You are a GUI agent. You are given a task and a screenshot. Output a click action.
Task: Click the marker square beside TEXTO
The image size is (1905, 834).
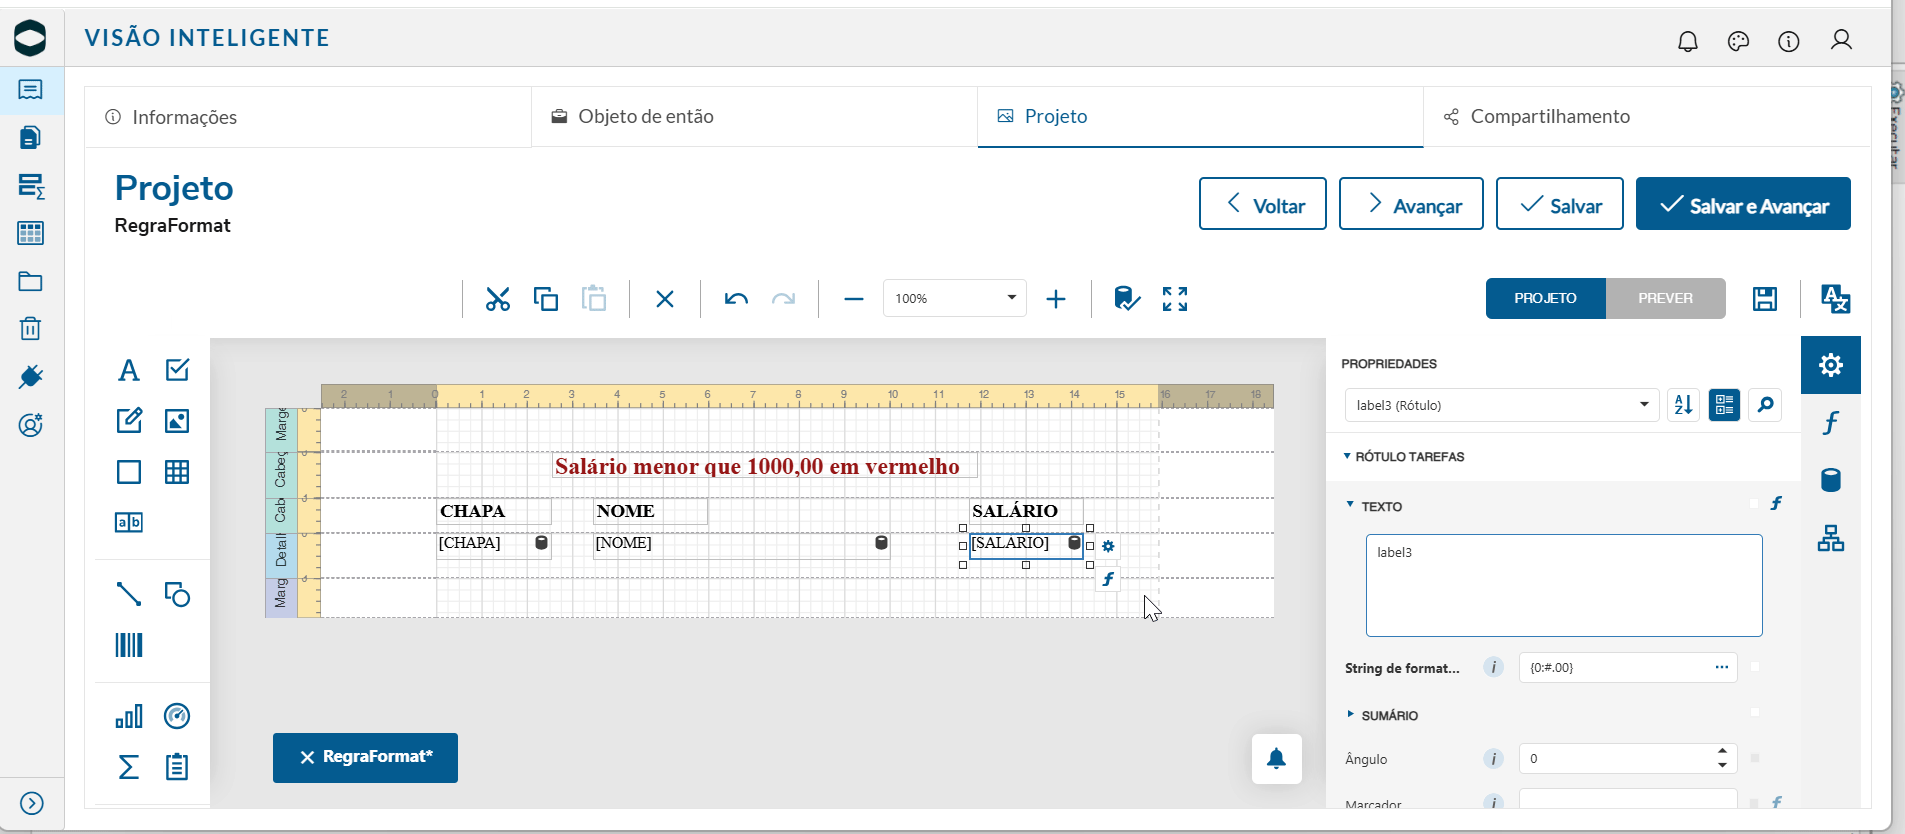click(x=1754, y=504)
